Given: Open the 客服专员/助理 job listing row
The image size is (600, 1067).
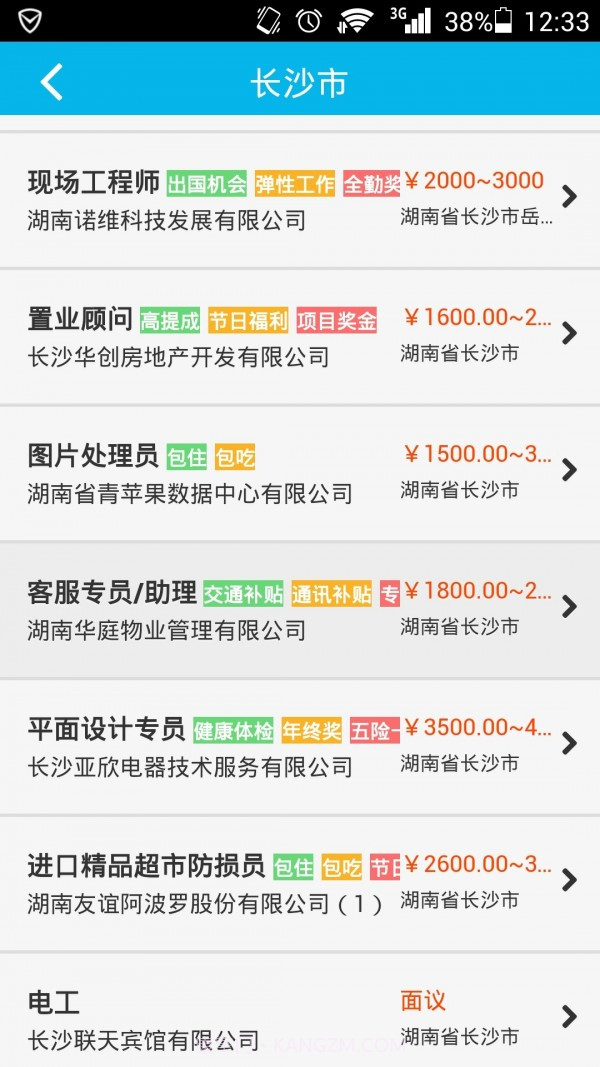Looking at the screenshot, I should tap(300, 607).
